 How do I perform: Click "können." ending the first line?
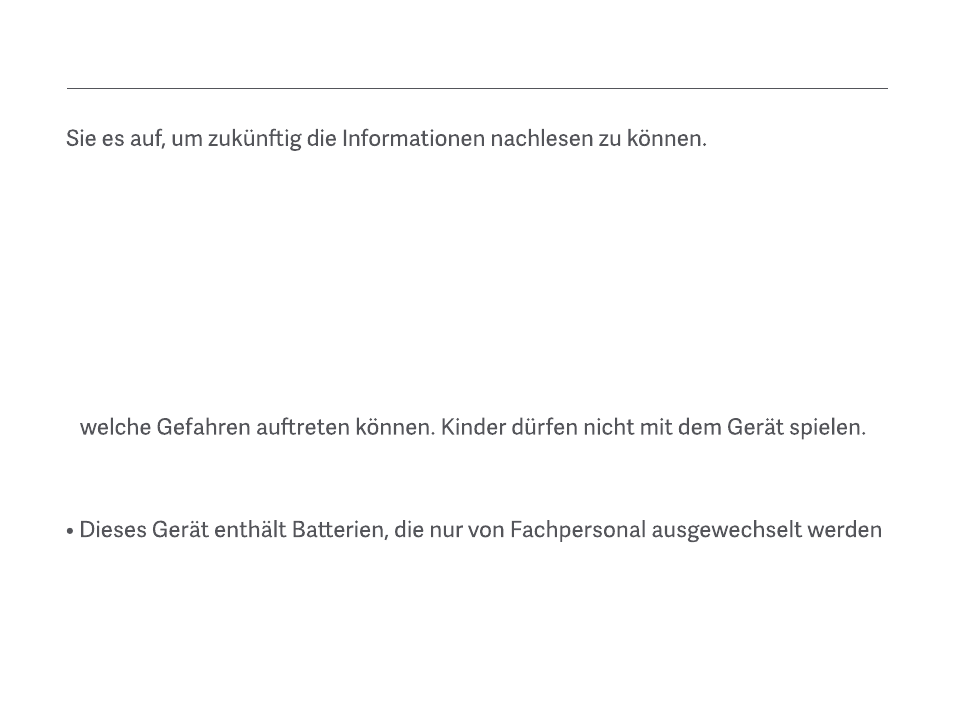(x=666, y=138)
